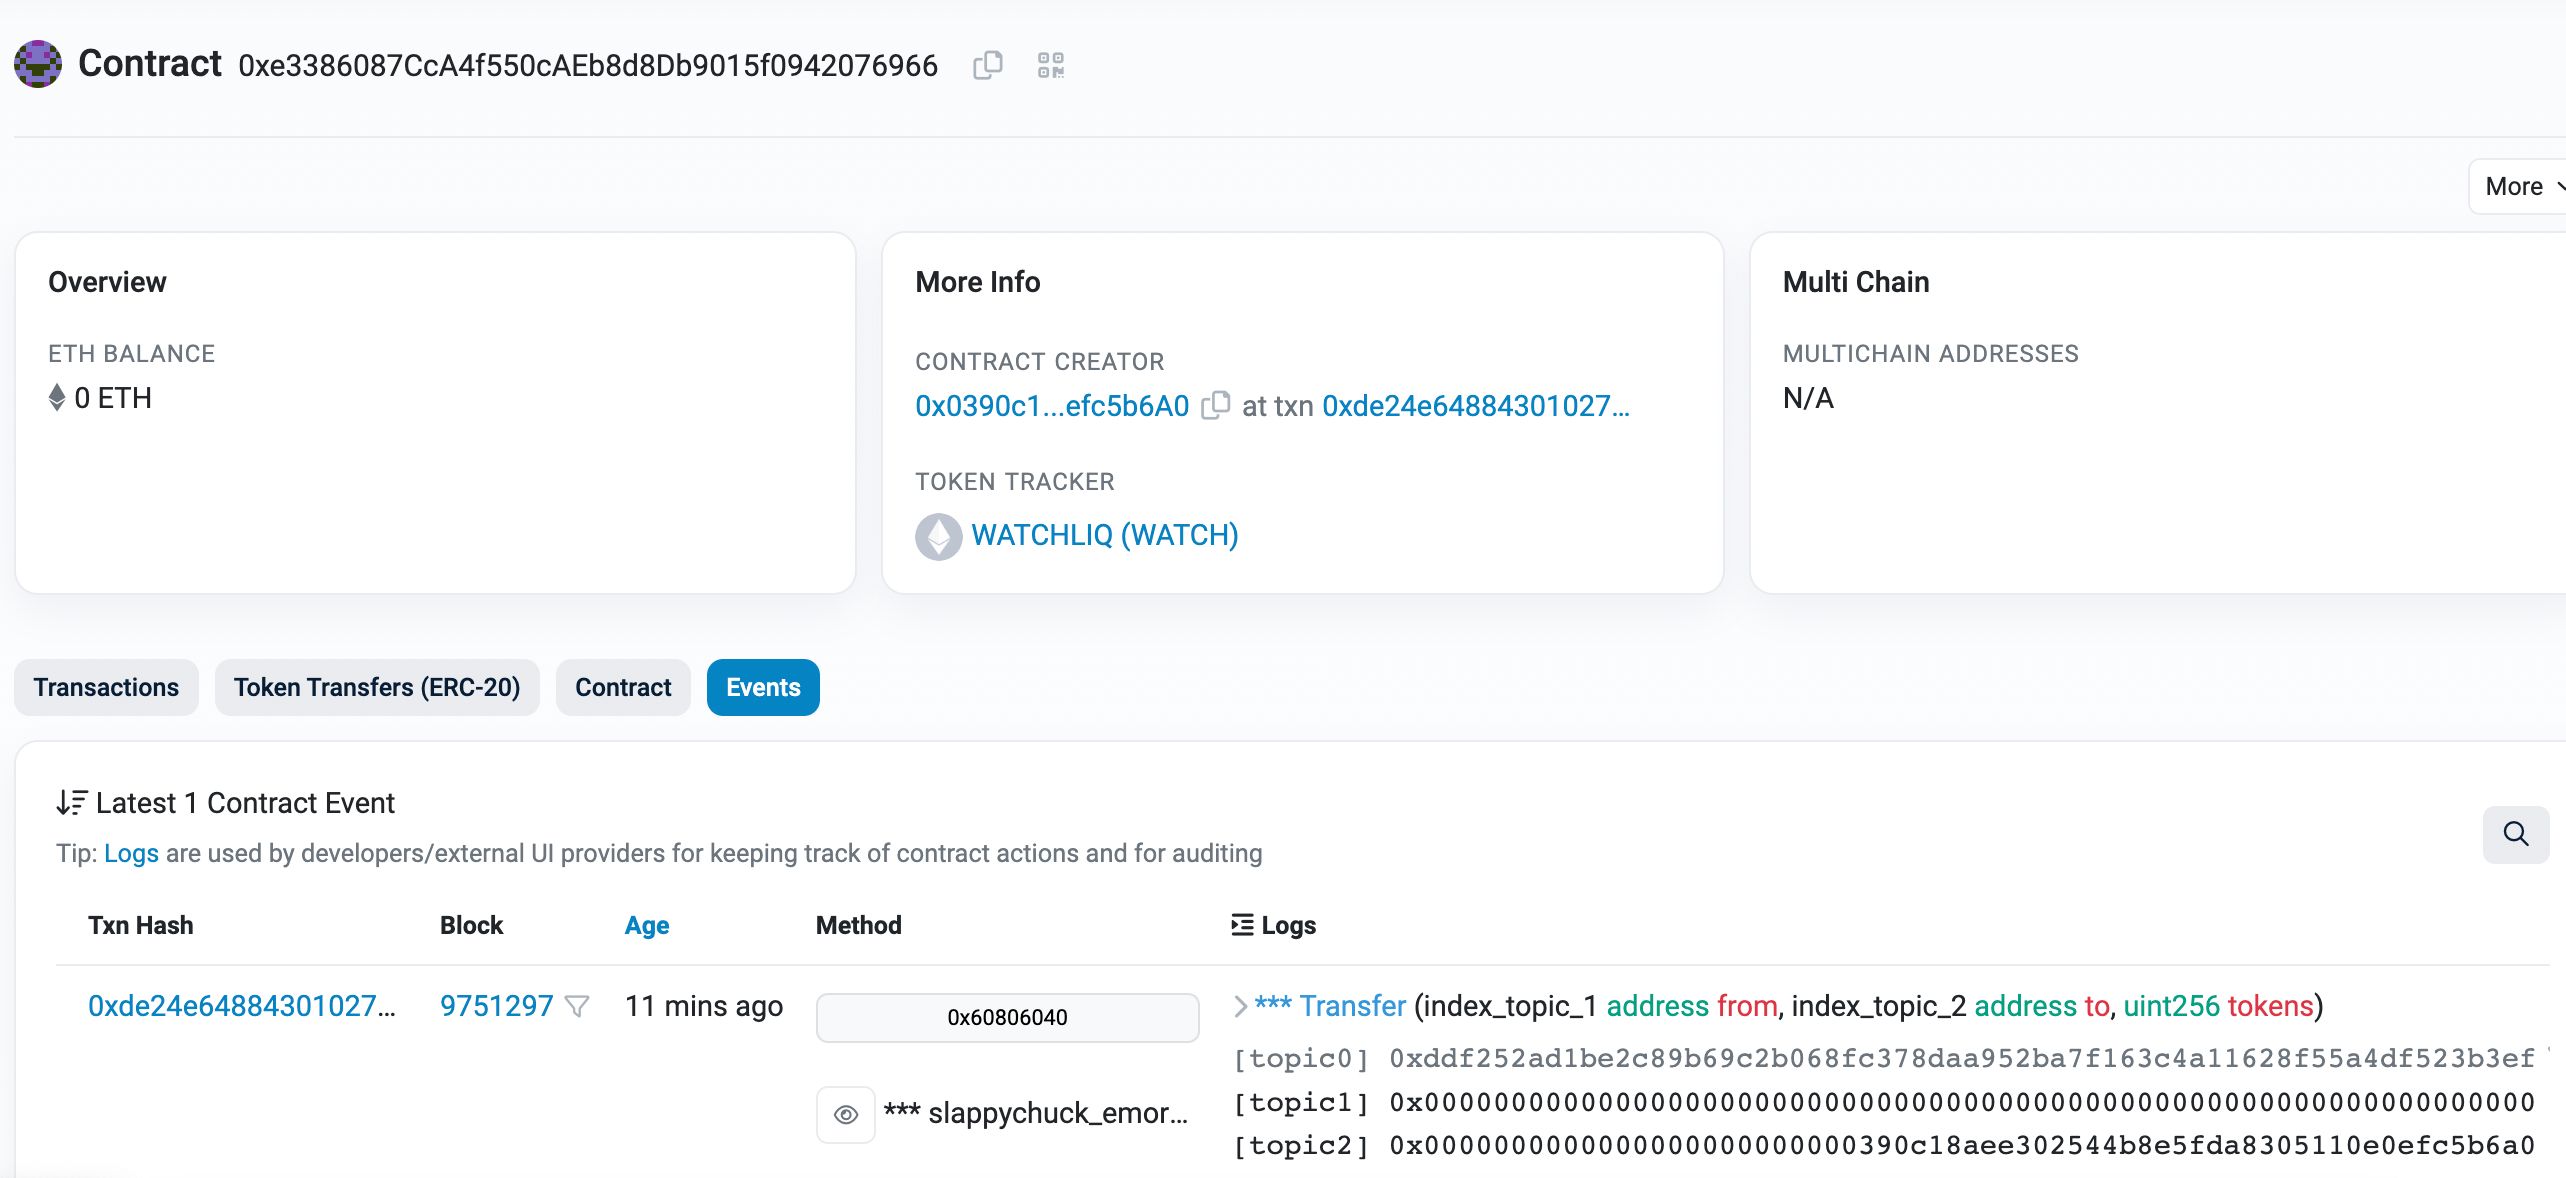Click the WATCH token logo icon
Image resolution: width=2566 pixels, height=1178 pixels.
coord(938,536)
